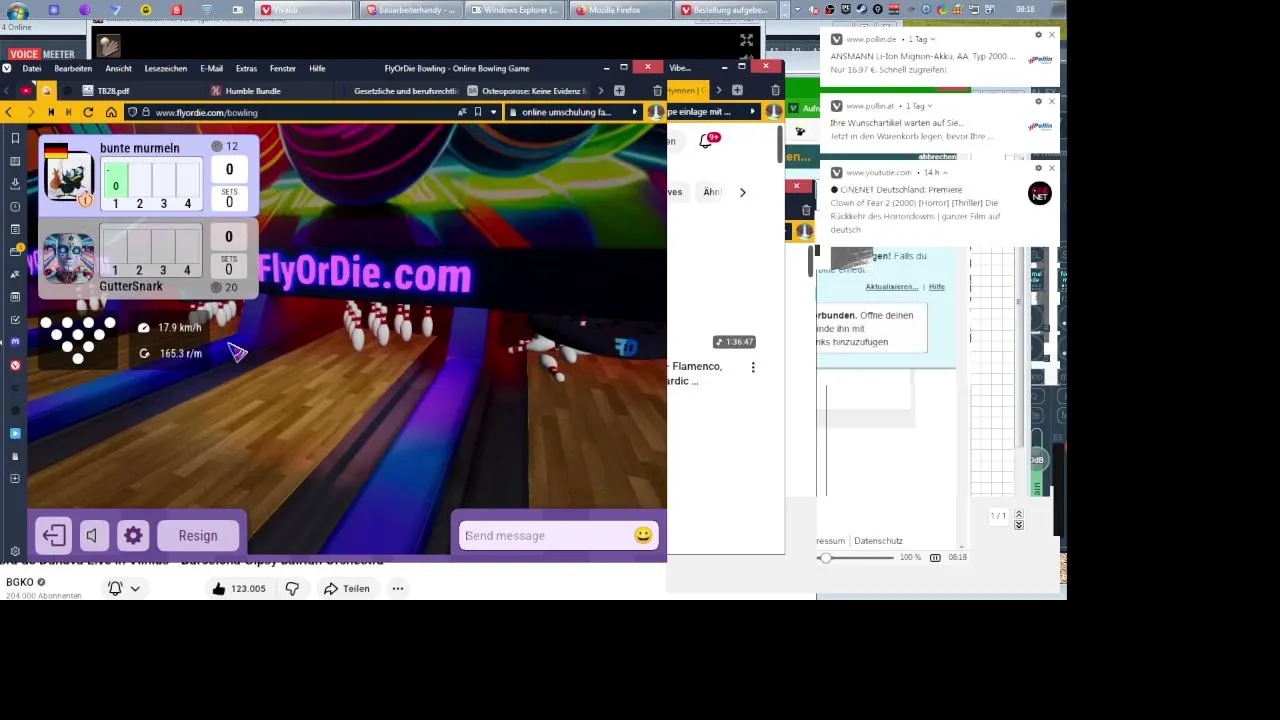
Task: Open Vivaldi profile avatar
Action: [x=655, y=112]
